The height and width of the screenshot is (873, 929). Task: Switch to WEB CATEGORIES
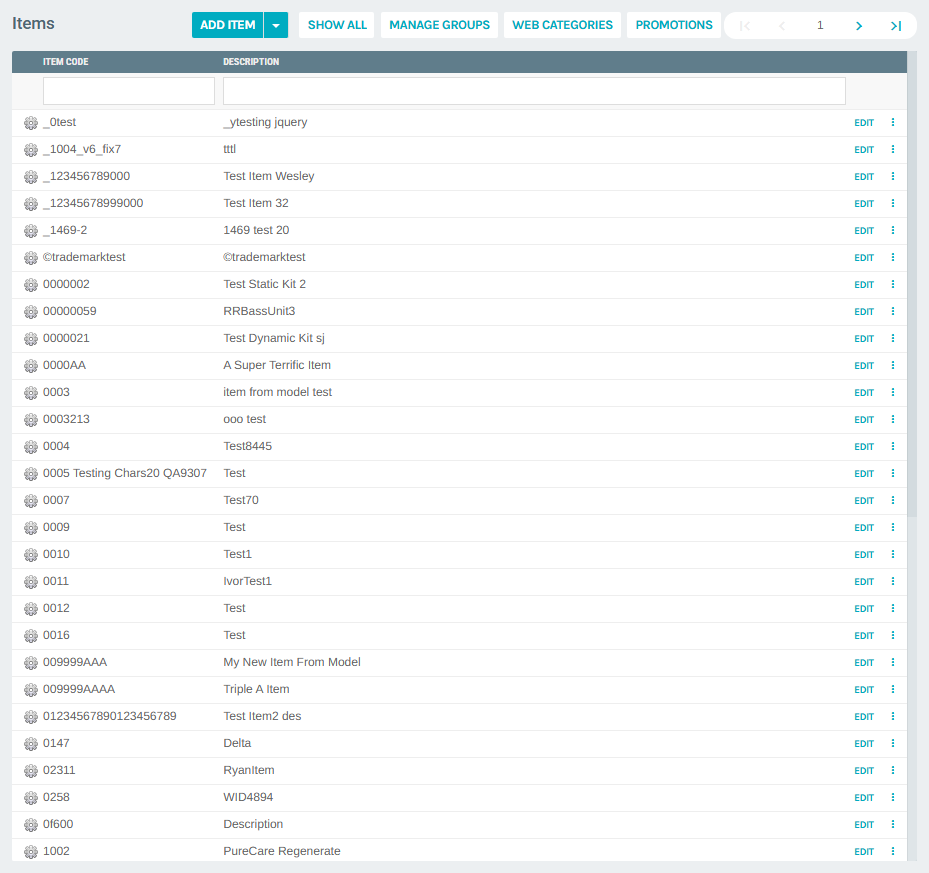point(562,24)
